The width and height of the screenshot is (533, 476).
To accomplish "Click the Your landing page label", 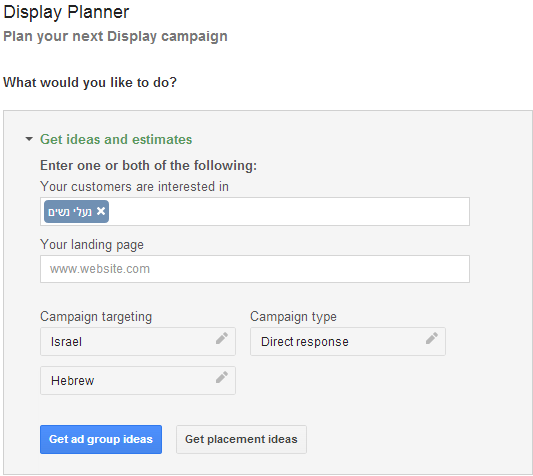I will click(x=92, y=245).
